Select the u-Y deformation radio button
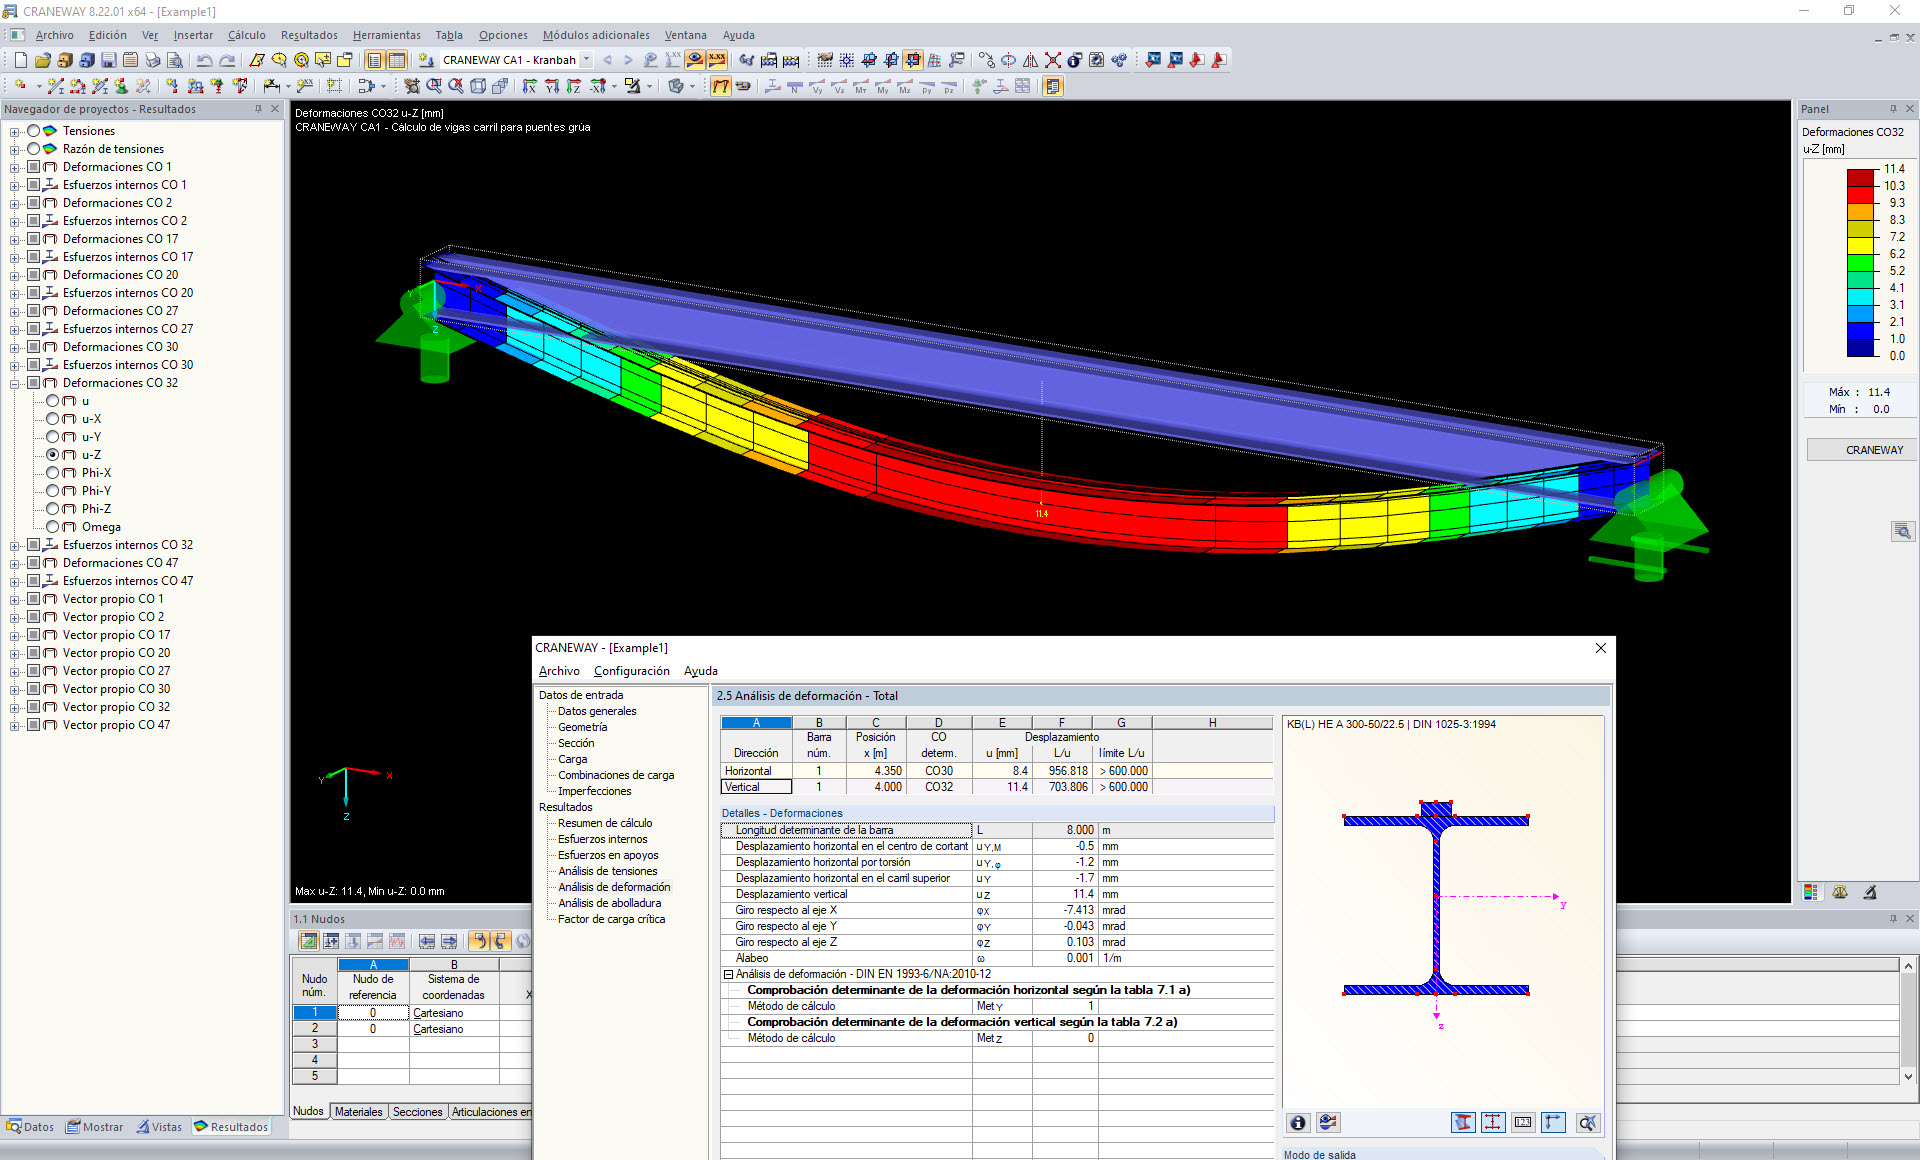Viewport: 1920px width, 1160px height. tap(53, 437)
